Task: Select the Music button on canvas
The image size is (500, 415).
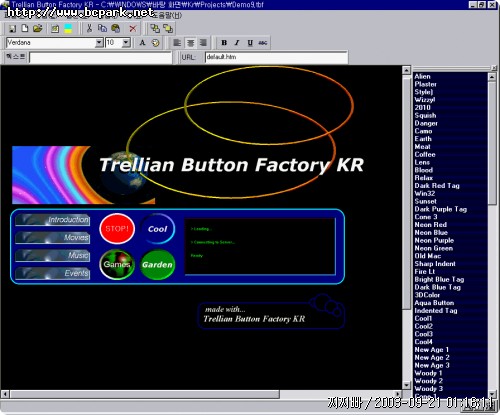Action: [x=53, y=255]
